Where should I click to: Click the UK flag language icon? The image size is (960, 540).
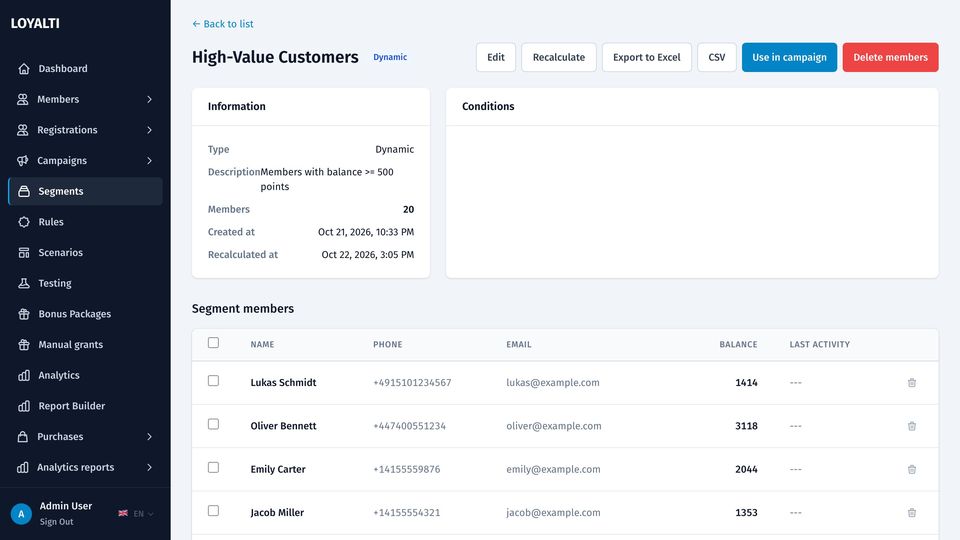(123, 513)
